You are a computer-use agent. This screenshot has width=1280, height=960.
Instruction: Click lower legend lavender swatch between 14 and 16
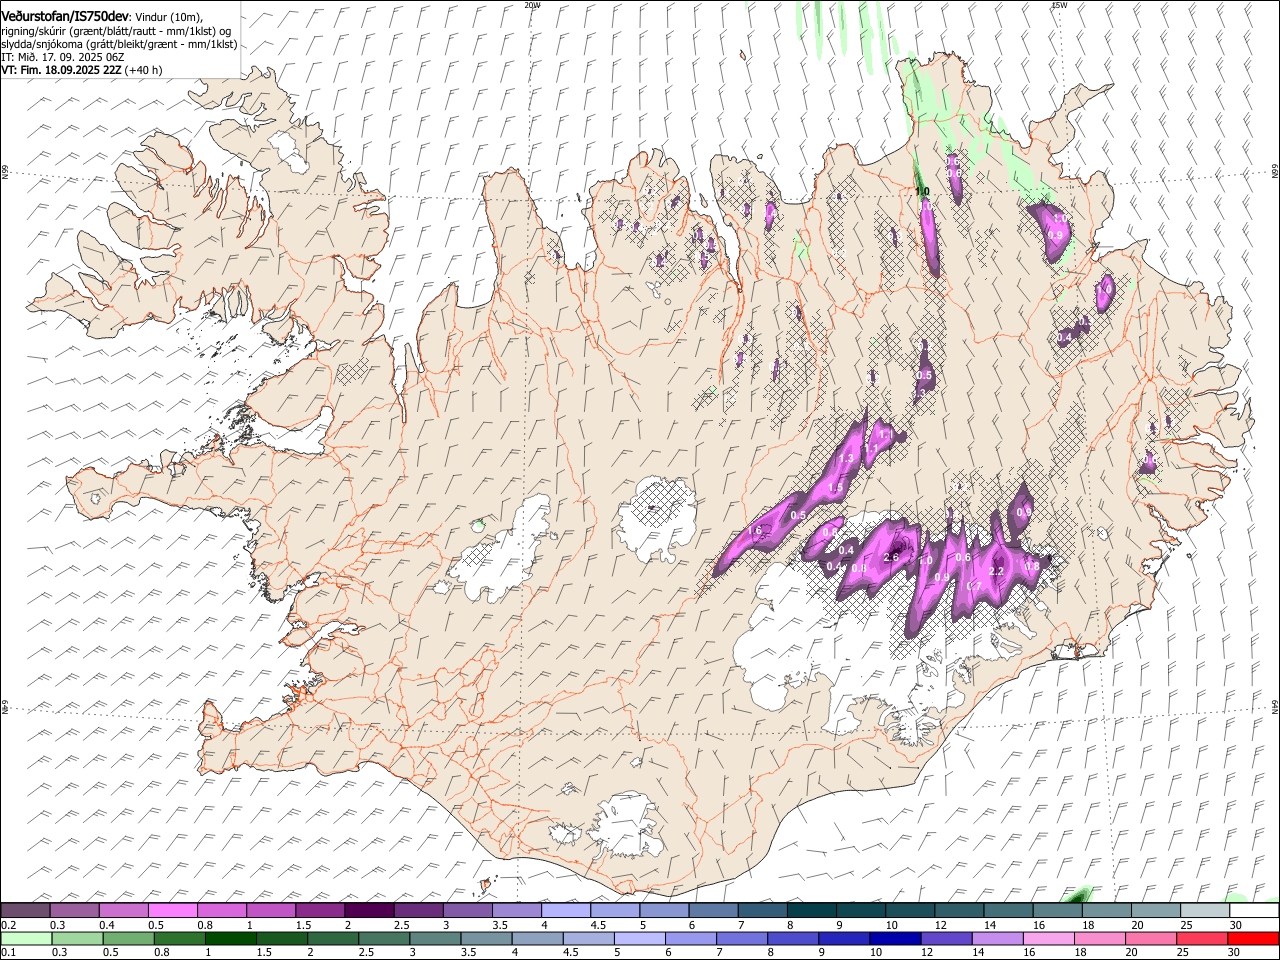[x=998, y=938]
